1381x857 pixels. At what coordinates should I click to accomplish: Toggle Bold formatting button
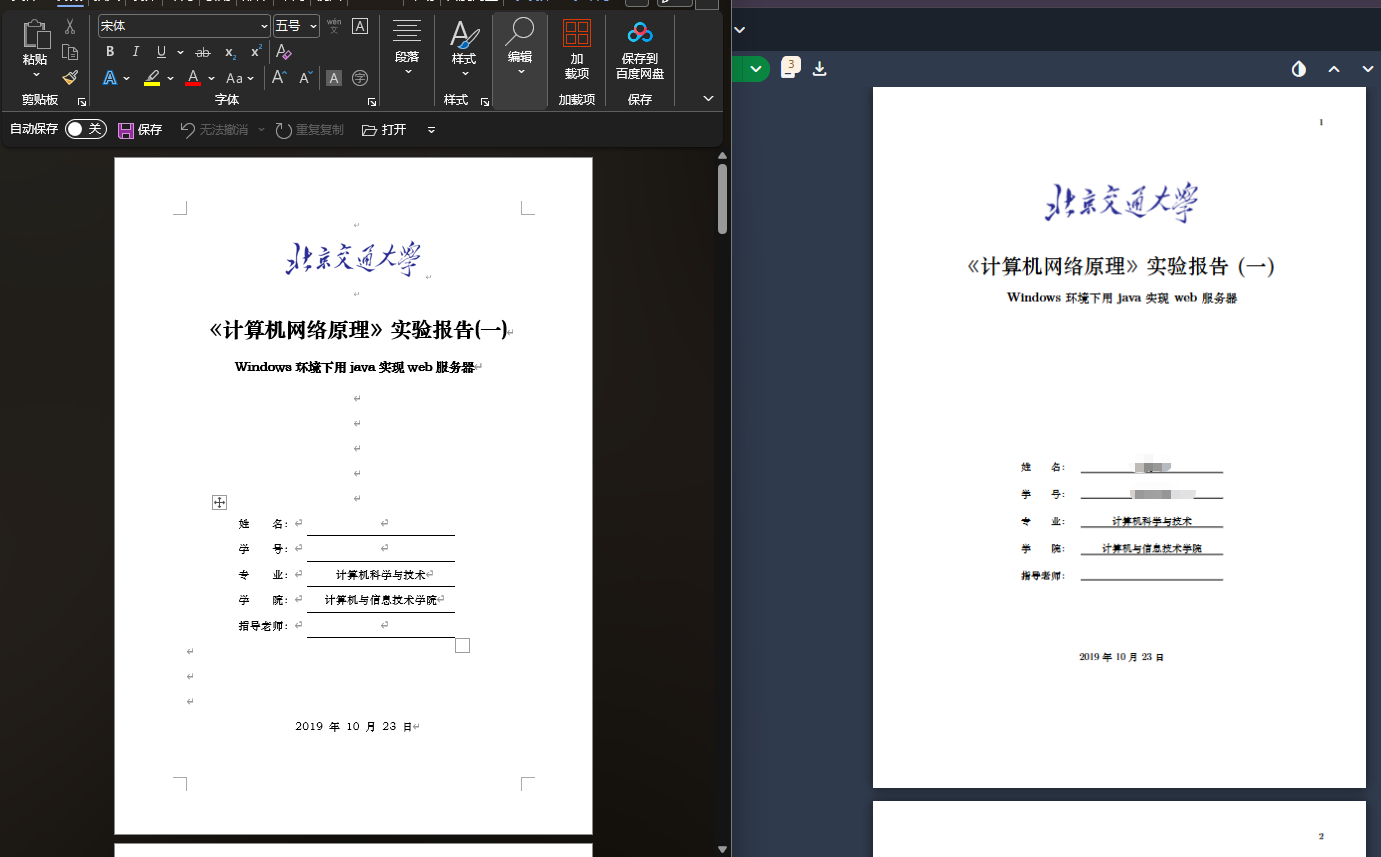[x=110, y=52]
